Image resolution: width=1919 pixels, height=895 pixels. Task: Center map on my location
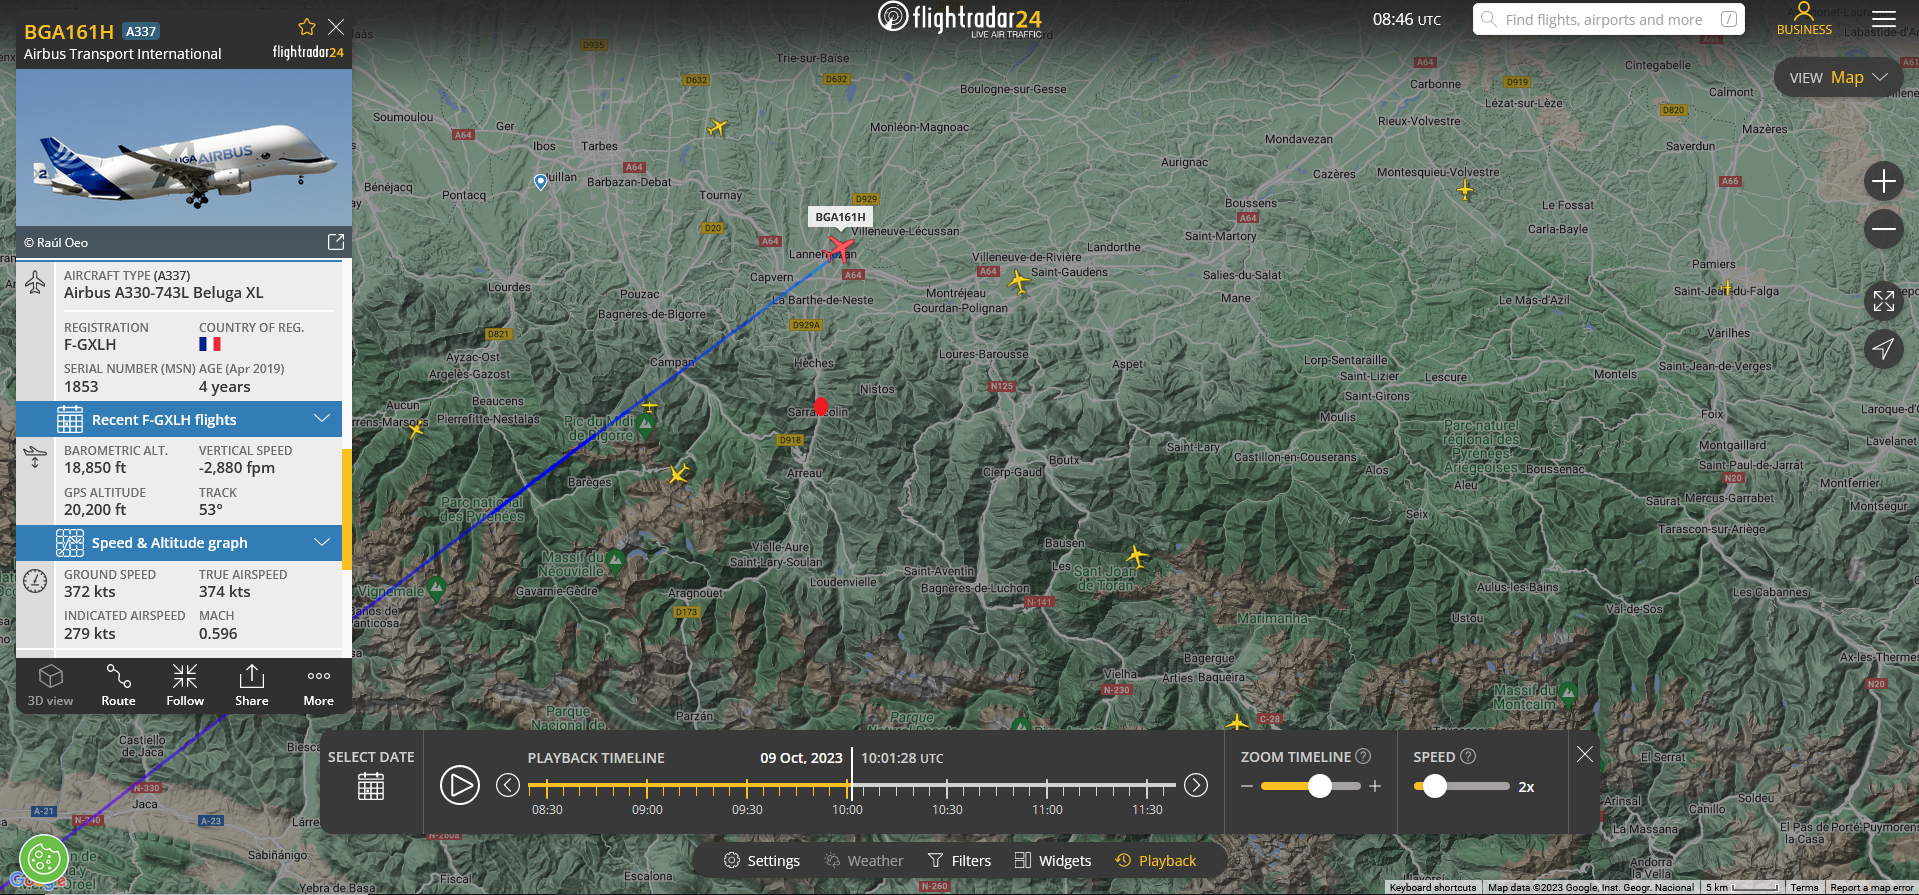coord(1883,348)
